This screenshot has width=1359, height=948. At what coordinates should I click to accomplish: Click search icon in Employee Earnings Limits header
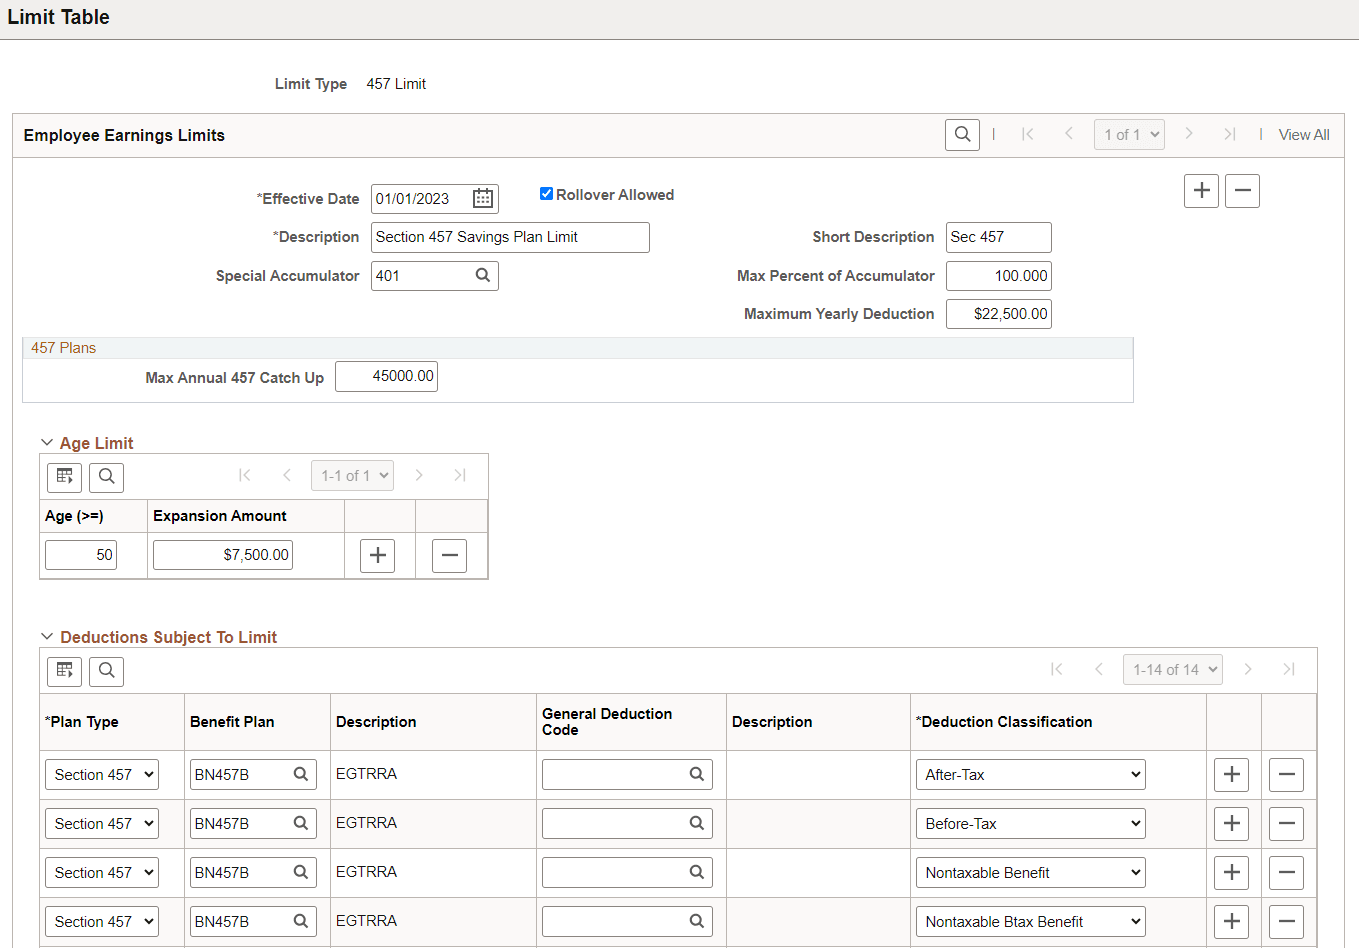point(962,134)
